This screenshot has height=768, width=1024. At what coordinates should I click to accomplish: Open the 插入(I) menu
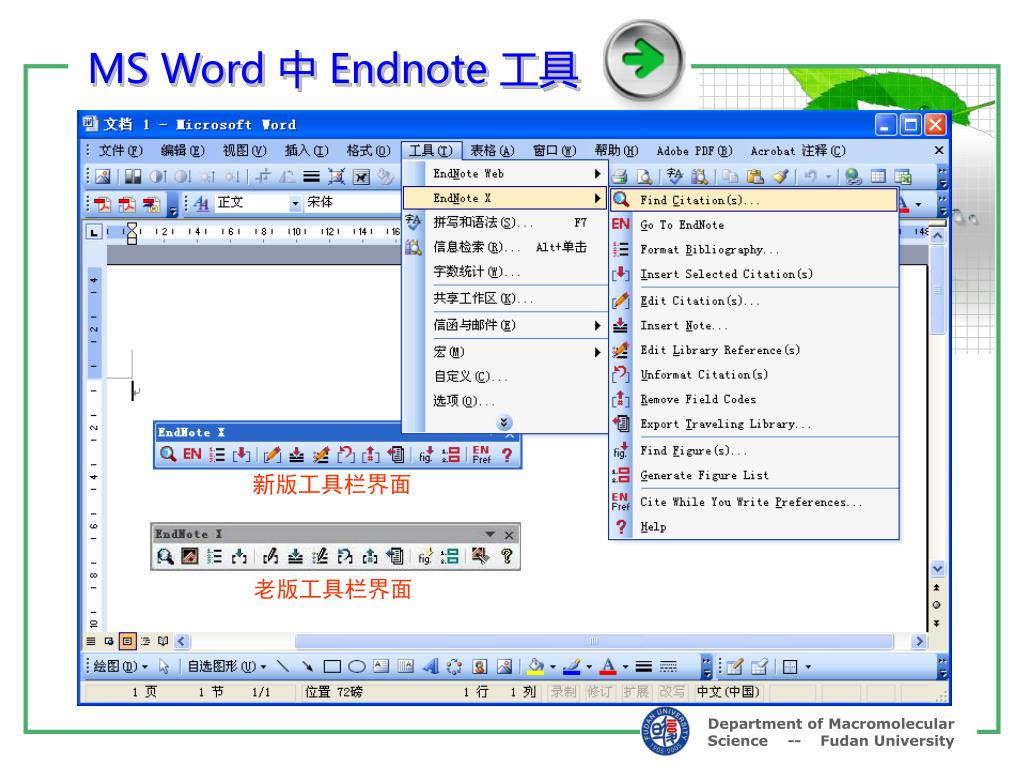pyautogui.click(x=306, y=151)
